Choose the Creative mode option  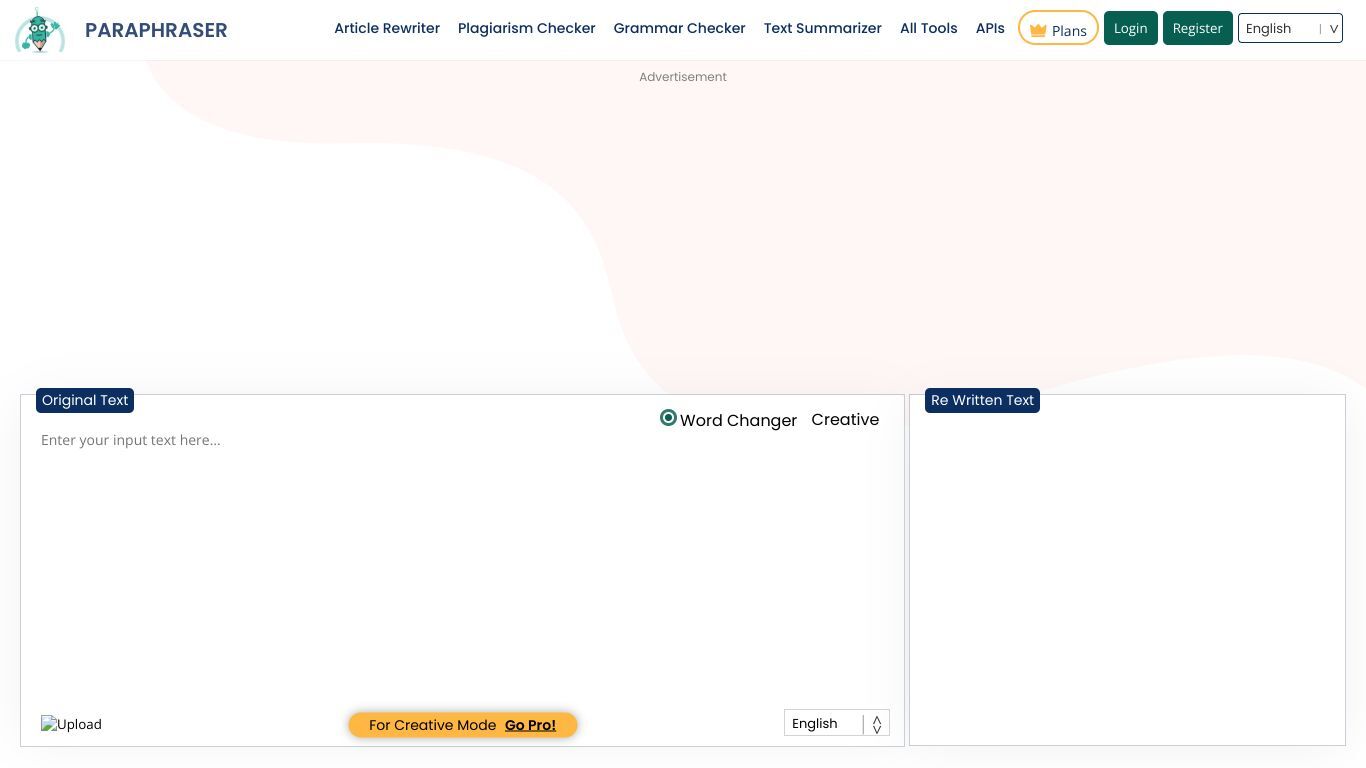click(845, 420)
